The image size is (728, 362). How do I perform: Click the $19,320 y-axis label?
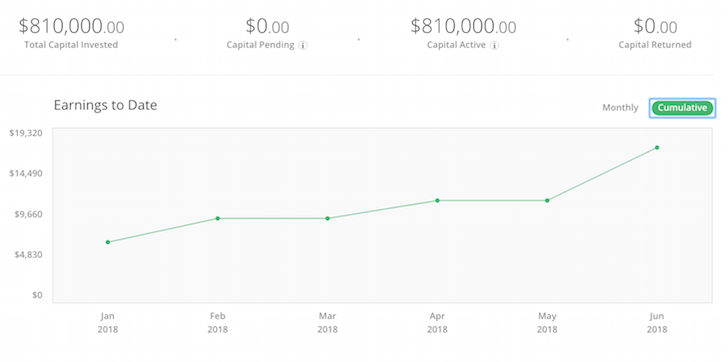click(x=26, y=133)
